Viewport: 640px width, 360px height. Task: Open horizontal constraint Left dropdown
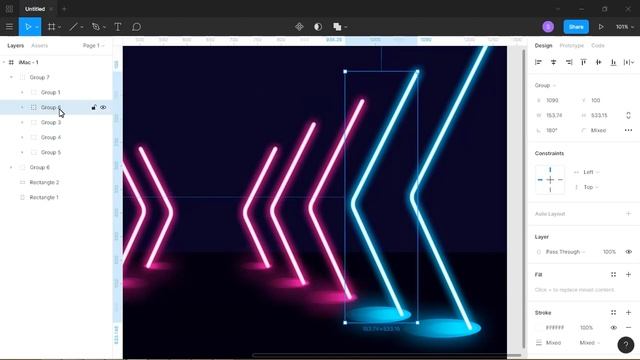point(591,172)
